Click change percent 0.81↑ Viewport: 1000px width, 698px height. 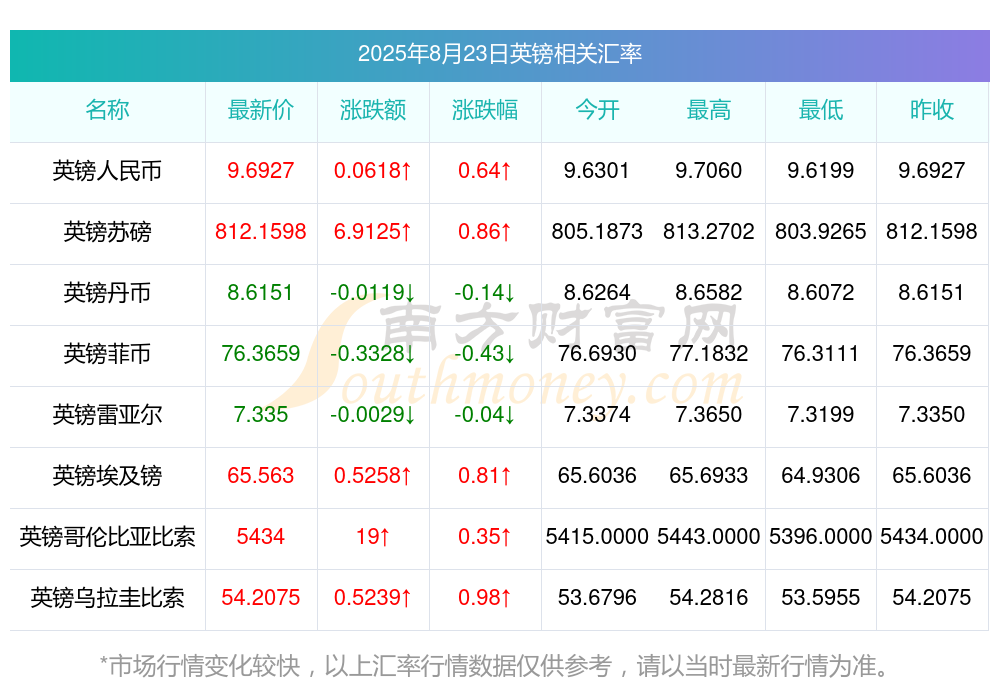(485, 476)
